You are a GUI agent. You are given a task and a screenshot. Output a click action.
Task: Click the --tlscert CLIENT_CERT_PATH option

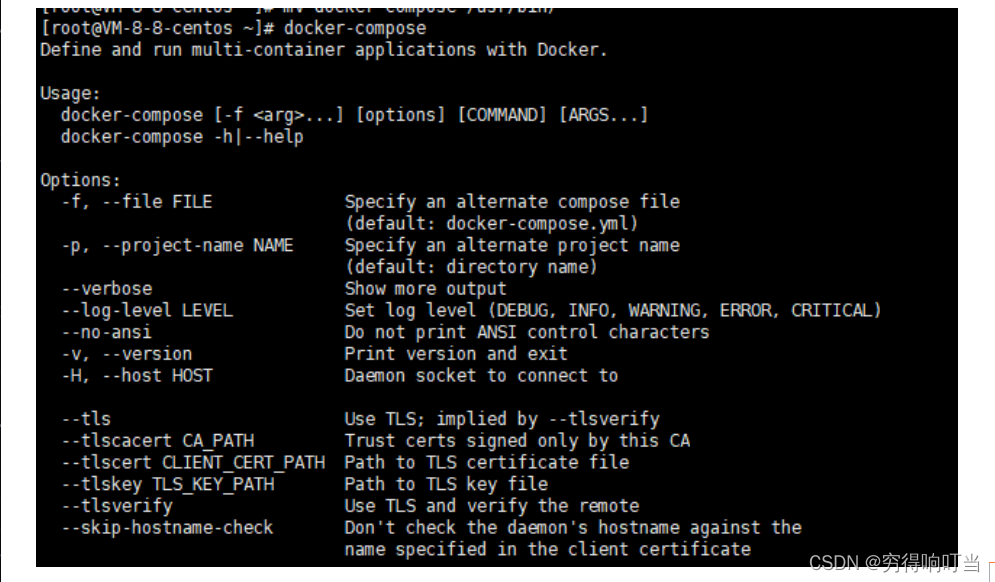click(193, 462)
